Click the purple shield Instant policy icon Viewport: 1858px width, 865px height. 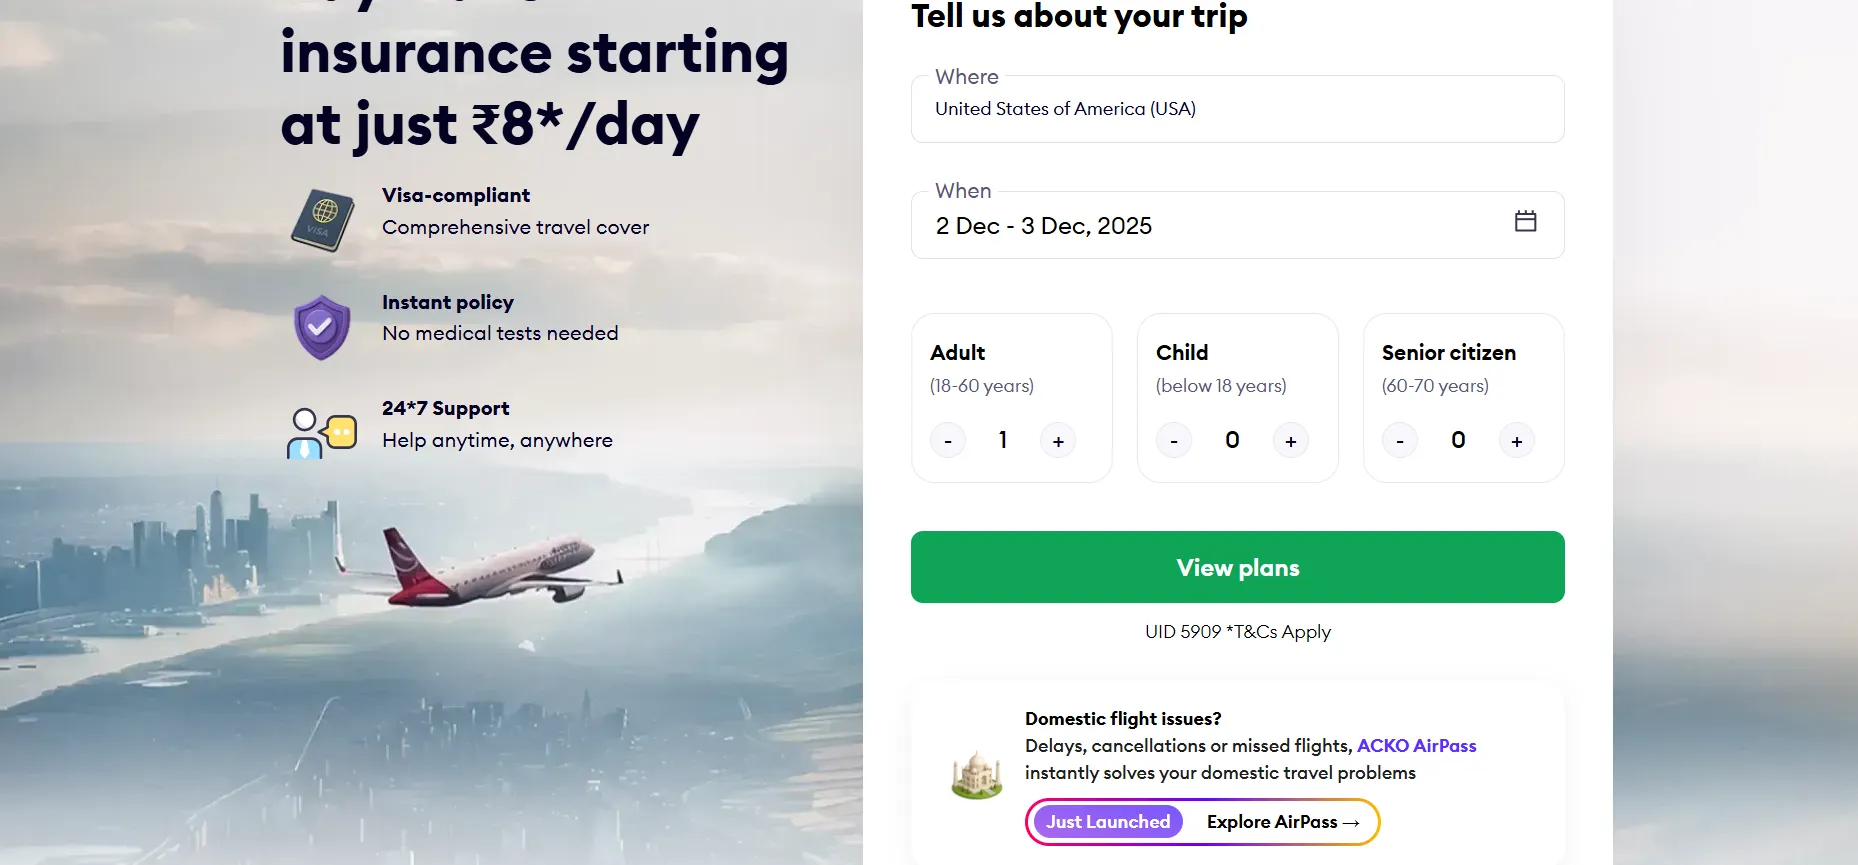(x=321, y=326)
